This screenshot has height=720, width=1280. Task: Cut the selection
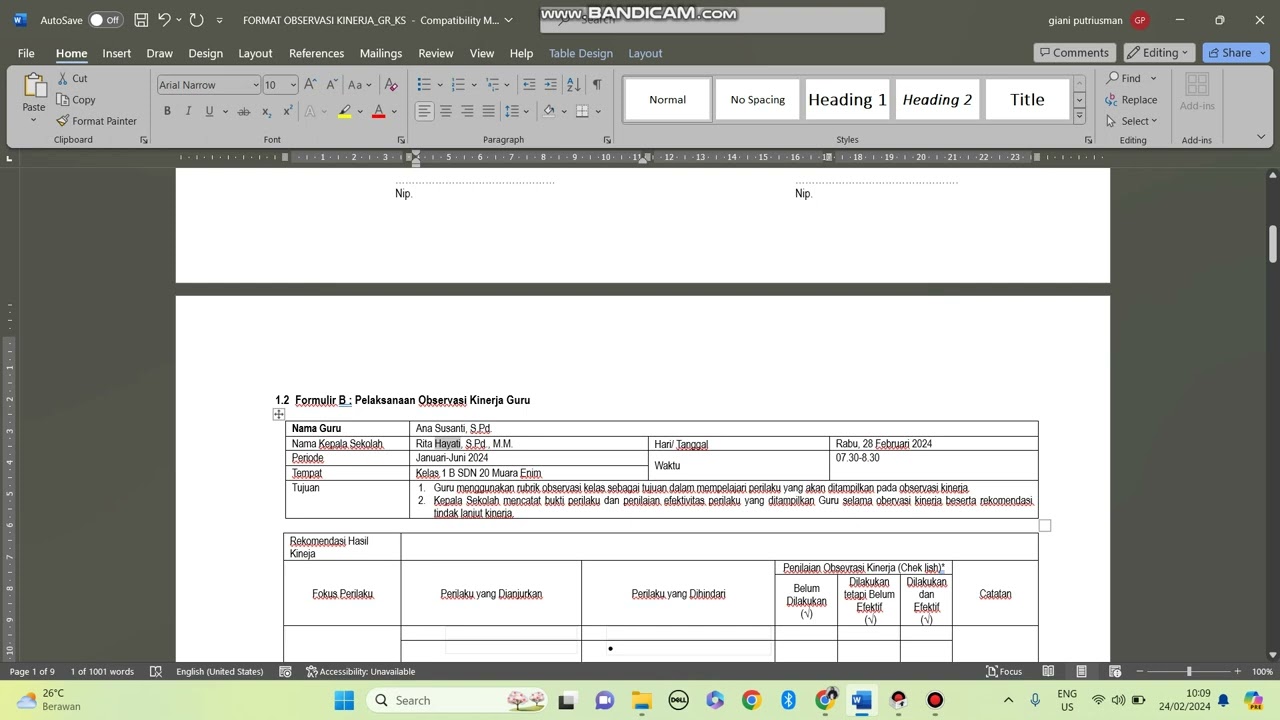click(x=72, y=78)
